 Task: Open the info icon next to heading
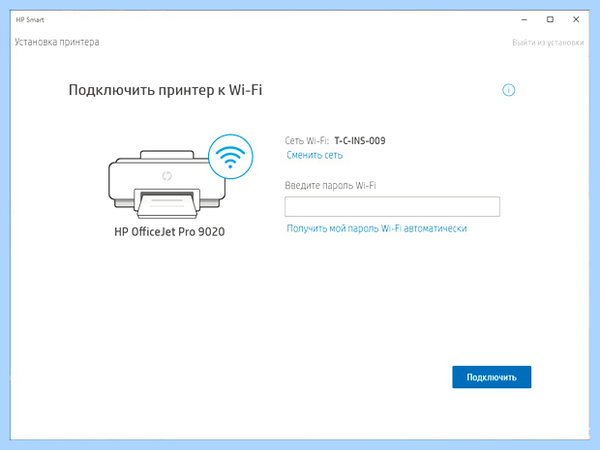tap(508, 90)
